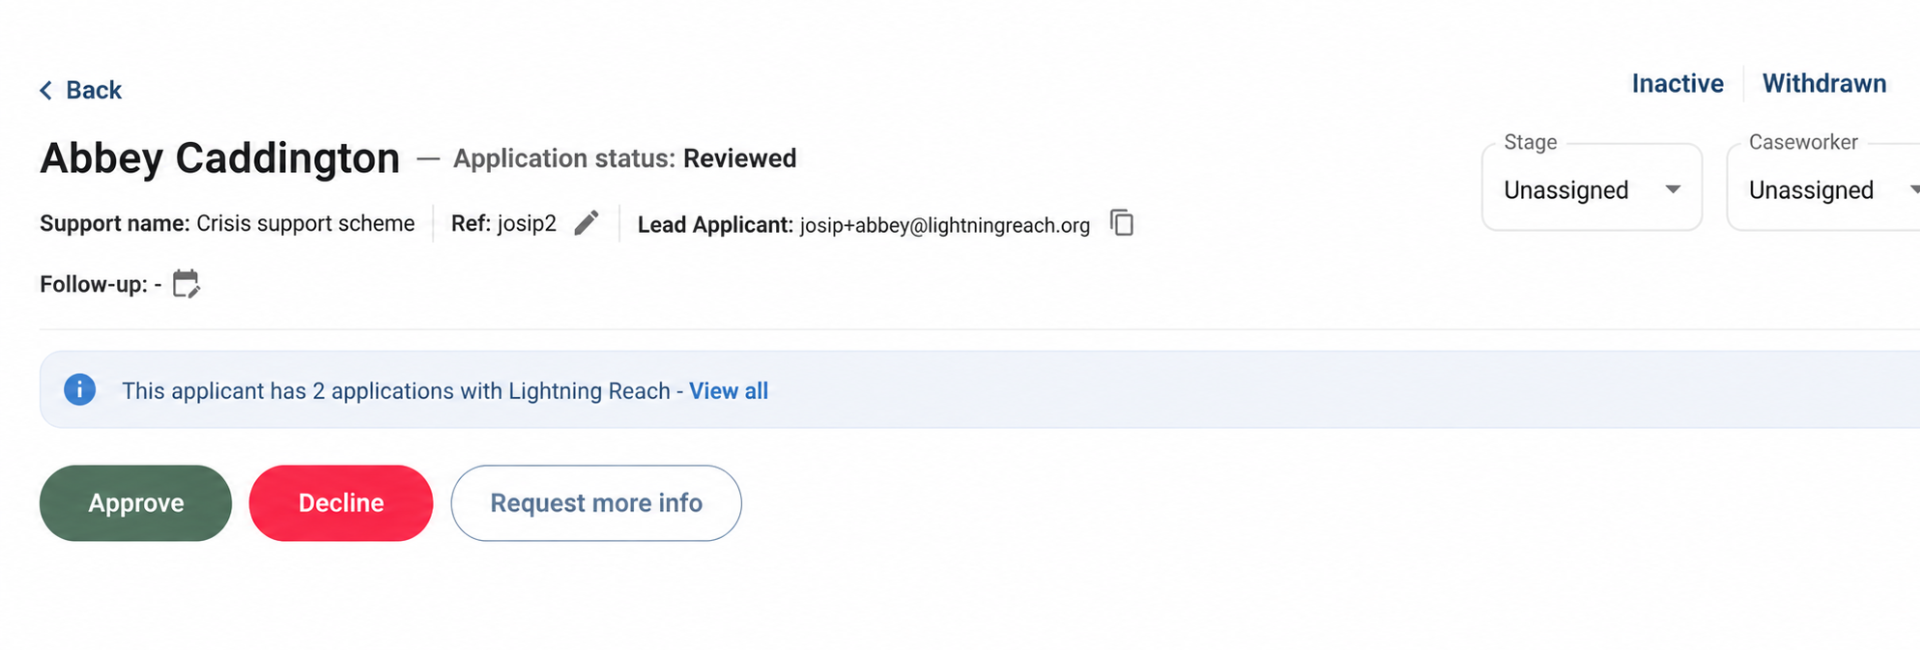Click the Ref josip2 value
Image resolution: width=1920 pixels, height=650 pixels.
[527, 223]
